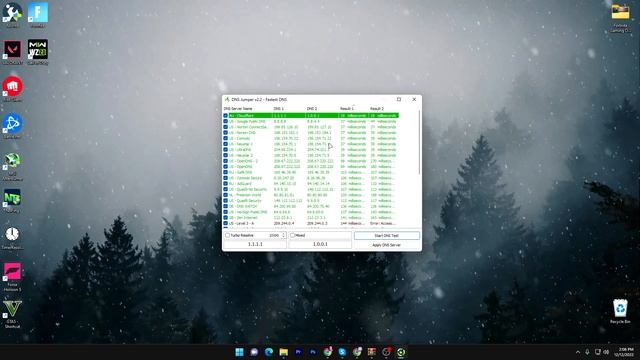
Task: Open network and volume quick settings
Action: pyautogui.click(x=602, y=352)
